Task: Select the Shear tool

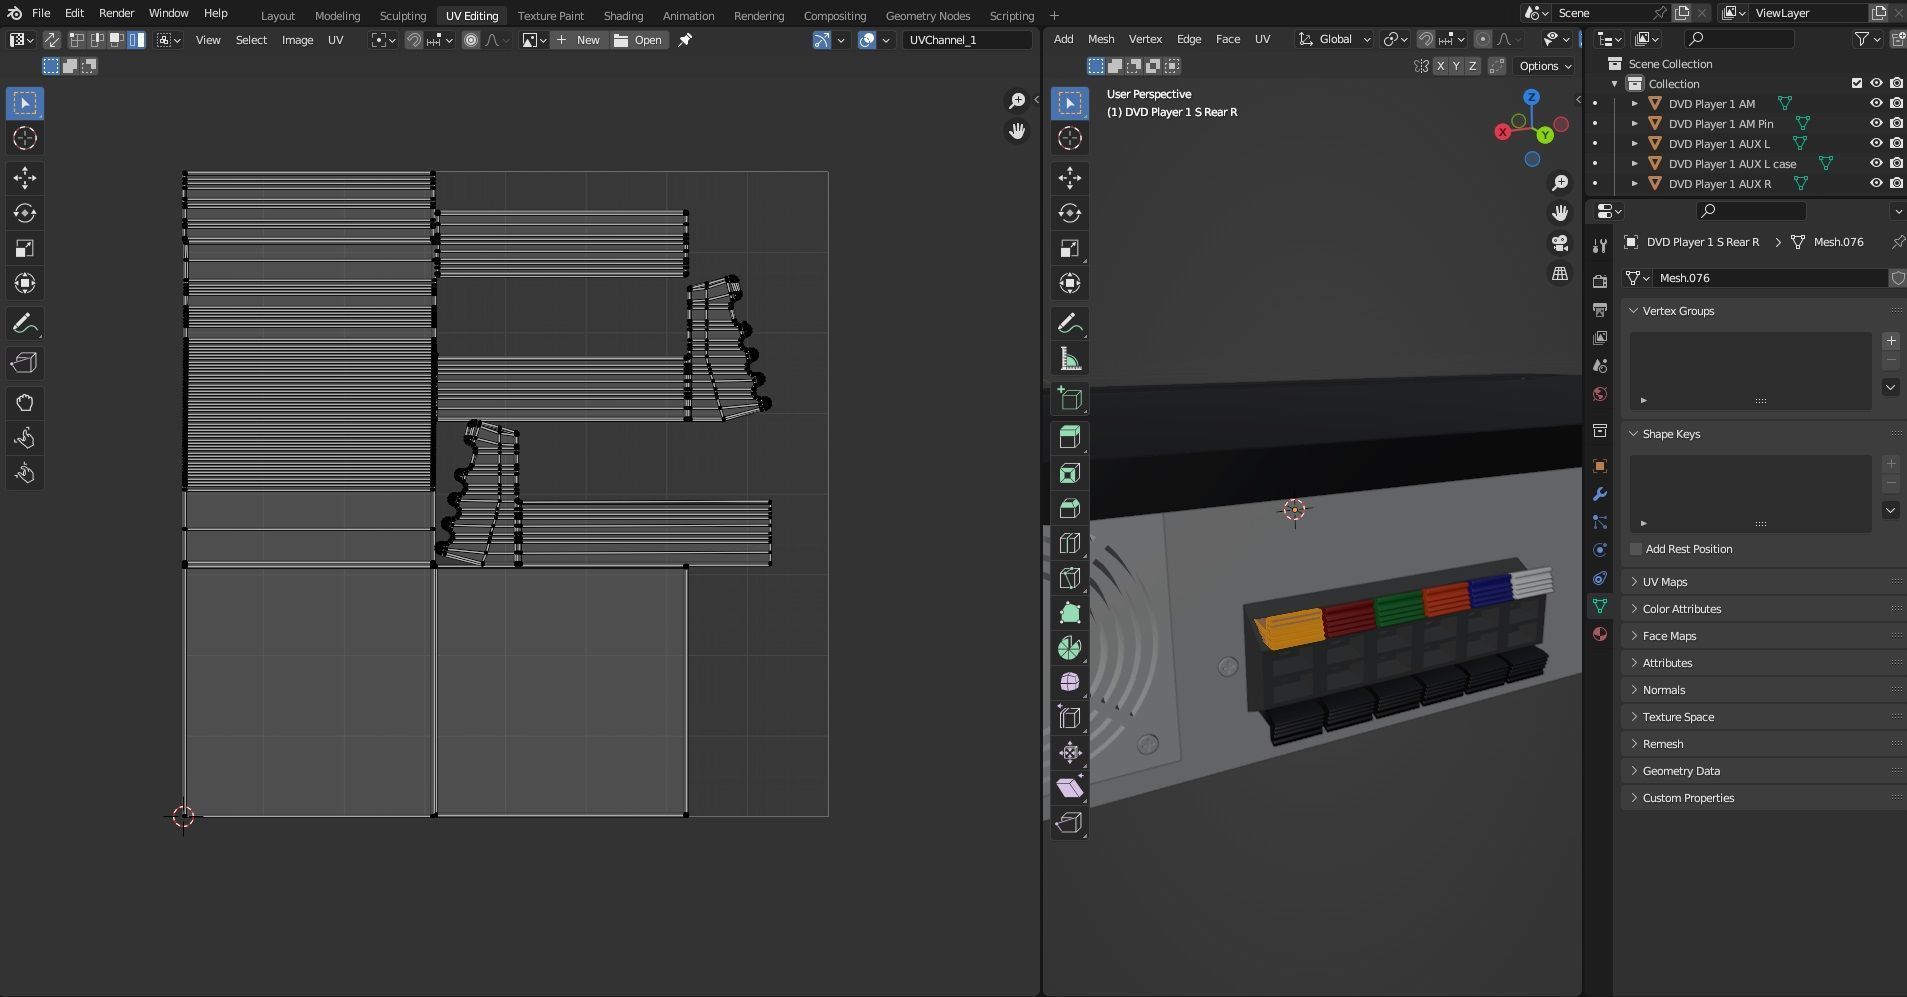Action: (x=1070, y=787)
